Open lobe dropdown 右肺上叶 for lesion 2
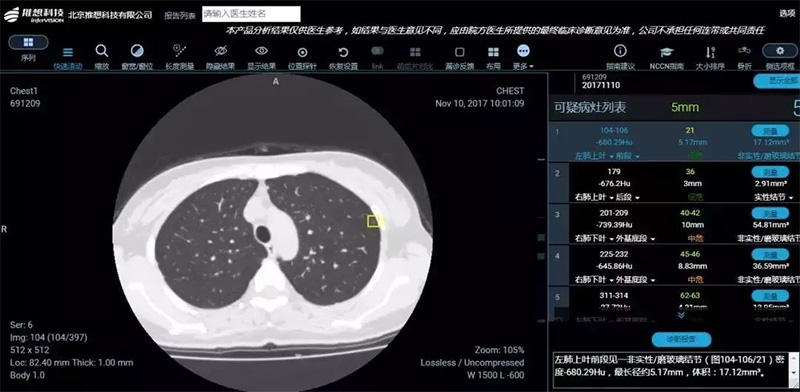Screen dimensions: 800x392 (593, 197)
